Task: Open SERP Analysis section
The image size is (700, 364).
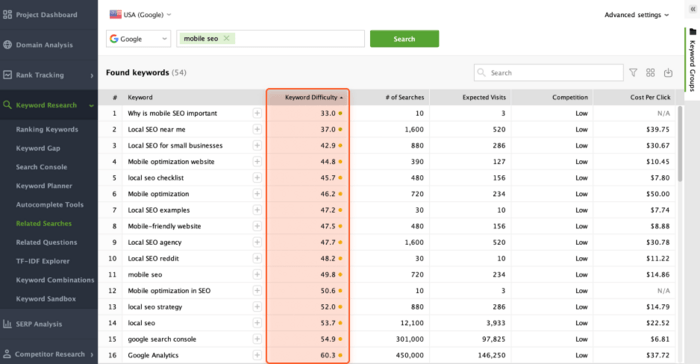Action: click(39, 324)
